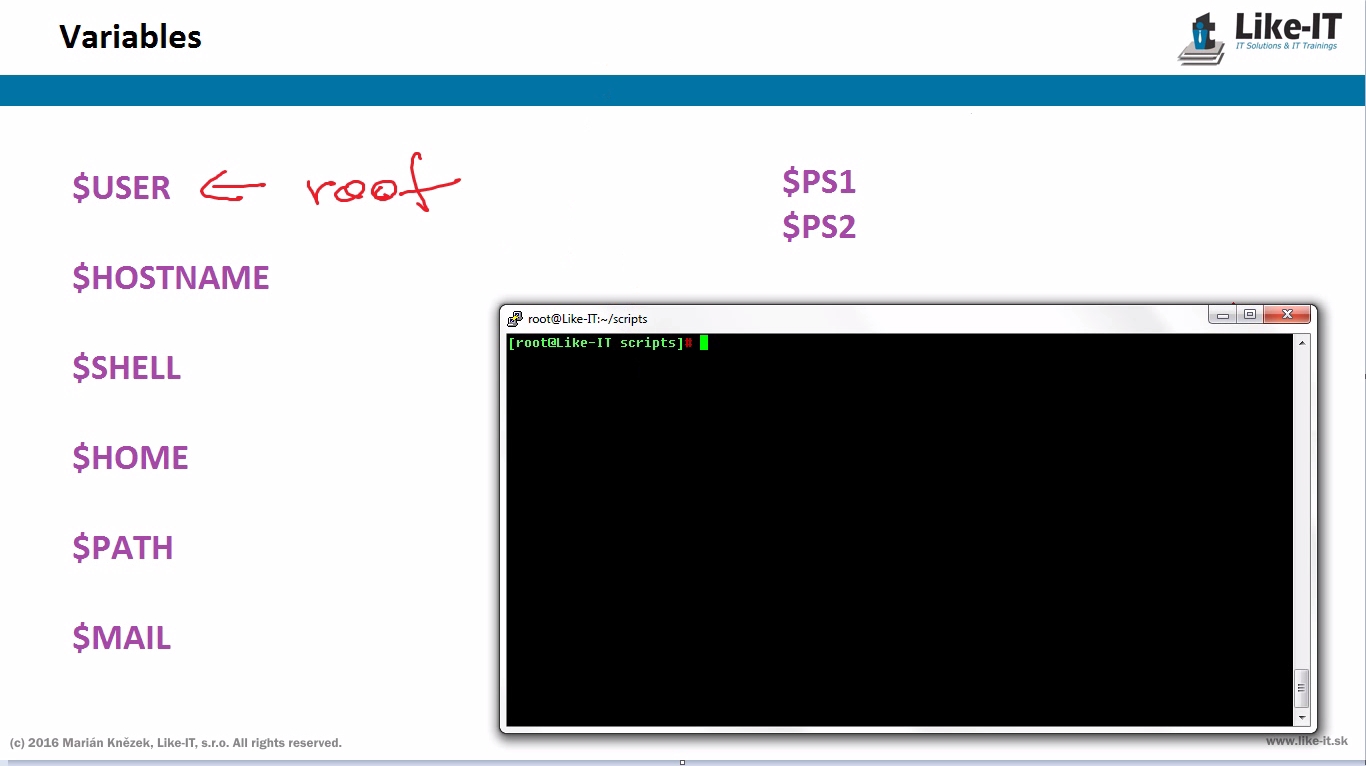Screen dimensions: 1366x766
Task: Click the red handwritten arrow annotation
Action: tap(232, 188)
